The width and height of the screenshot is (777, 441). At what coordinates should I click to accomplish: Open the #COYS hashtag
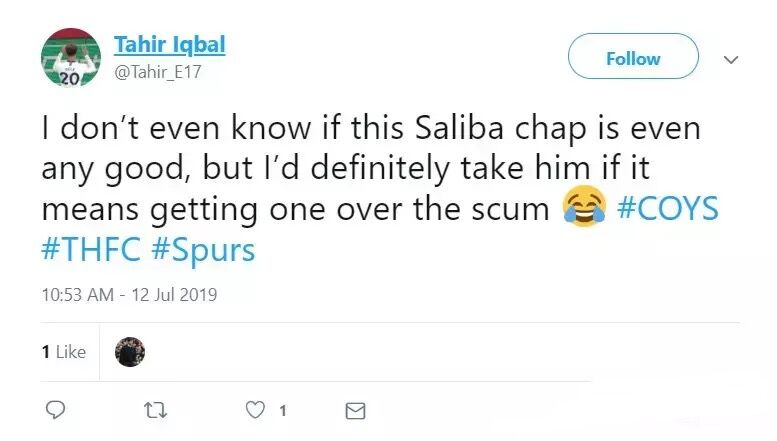668,208
